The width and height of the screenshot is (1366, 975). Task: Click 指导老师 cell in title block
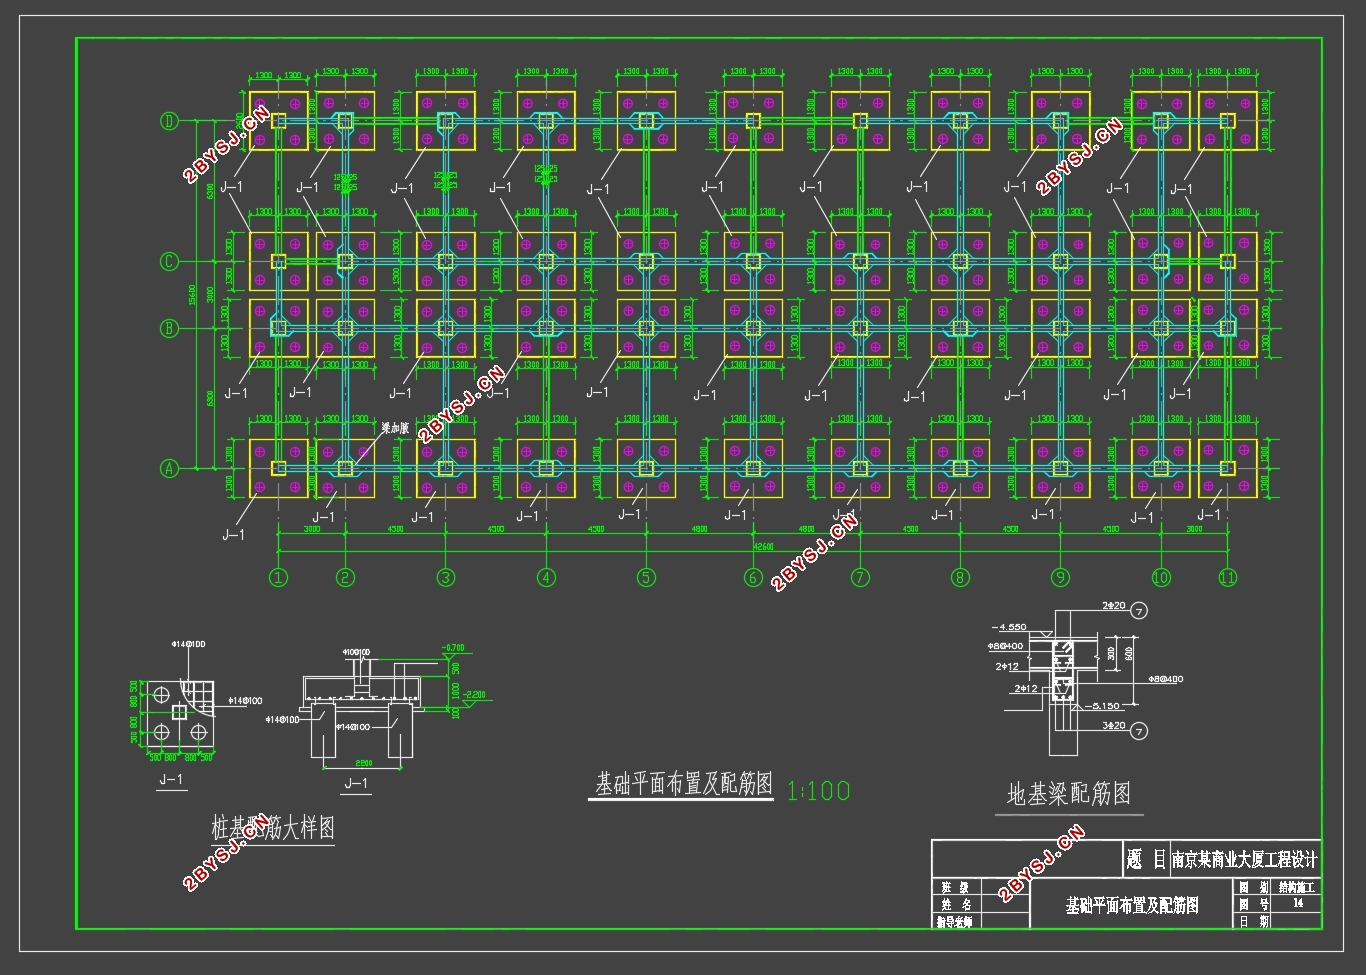(x=955, y=921)
